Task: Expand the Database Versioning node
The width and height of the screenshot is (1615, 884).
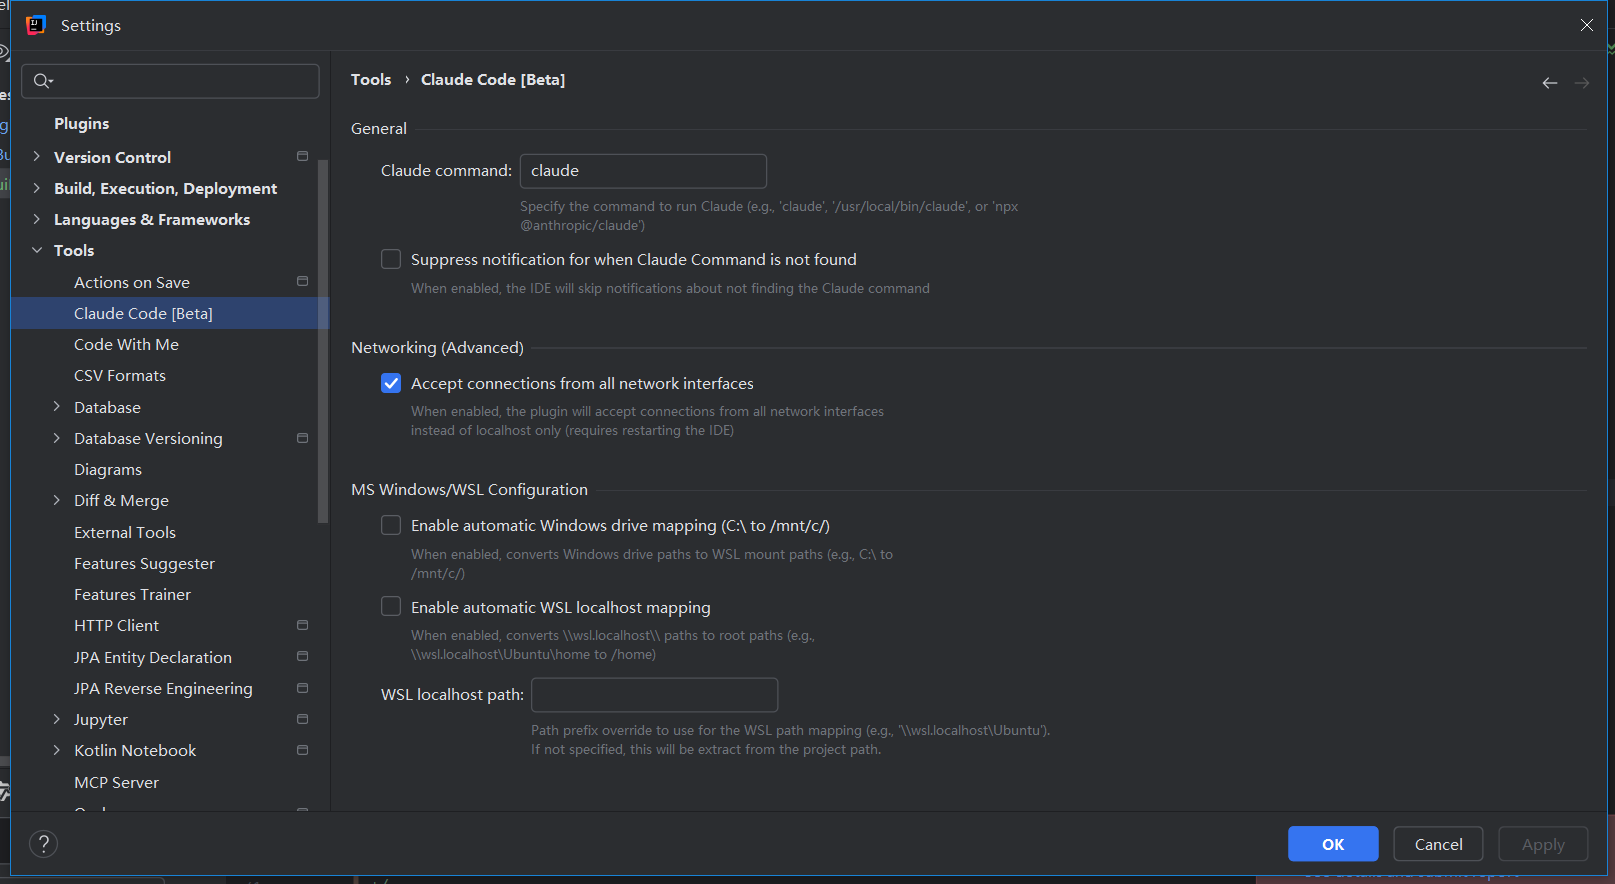Action: [x=57, y=438]
